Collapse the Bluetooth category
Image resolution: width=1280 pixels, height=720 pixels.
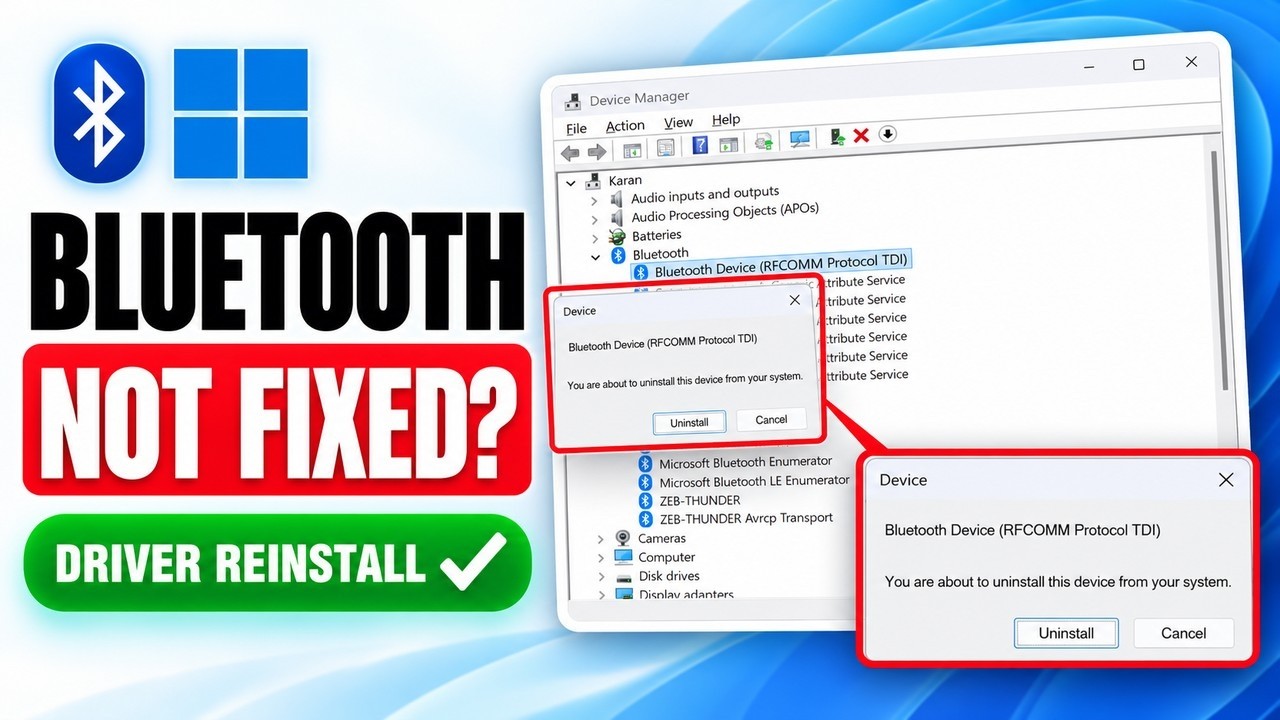pos(596,257)
